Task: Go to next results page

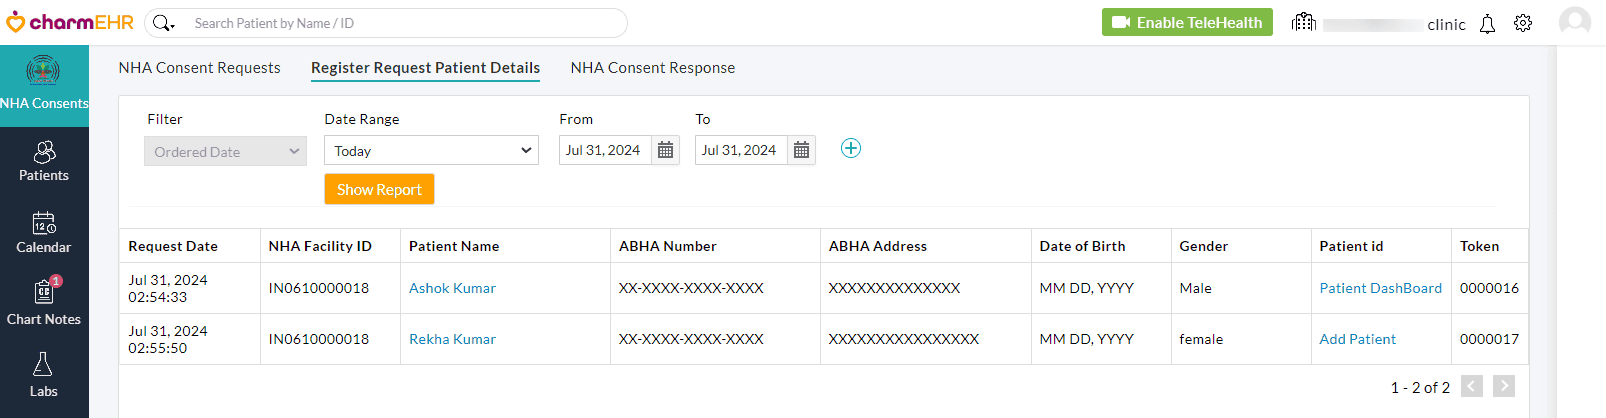Action: (1504, 386)
